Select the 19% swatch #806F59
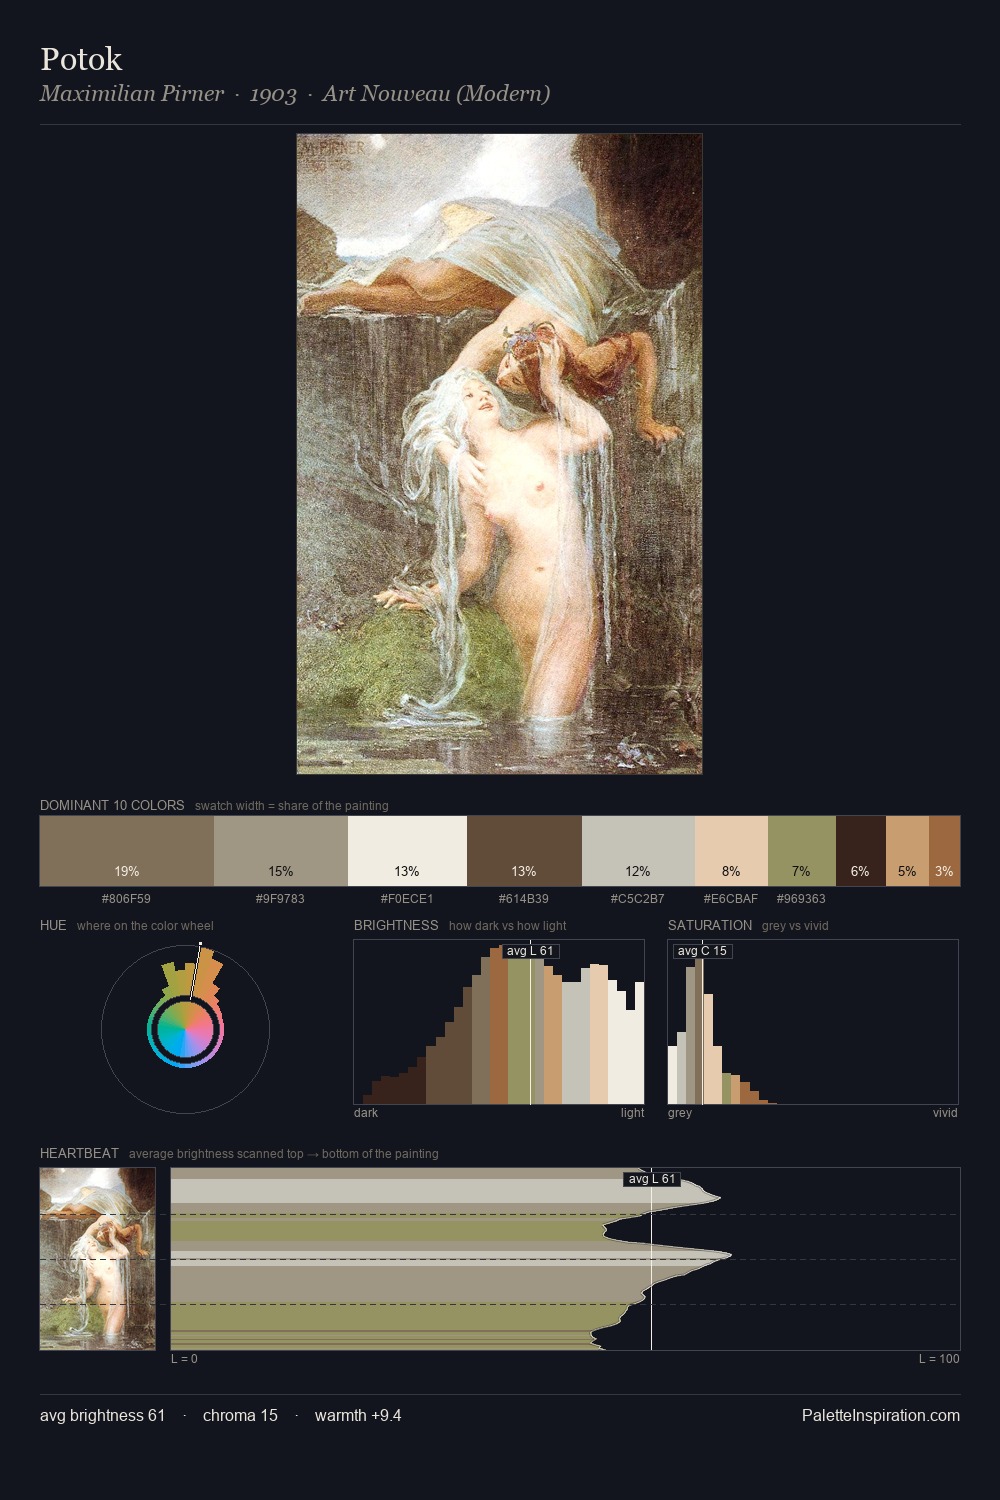Viewport: 1000px width, 1500px height. point(127,851)
